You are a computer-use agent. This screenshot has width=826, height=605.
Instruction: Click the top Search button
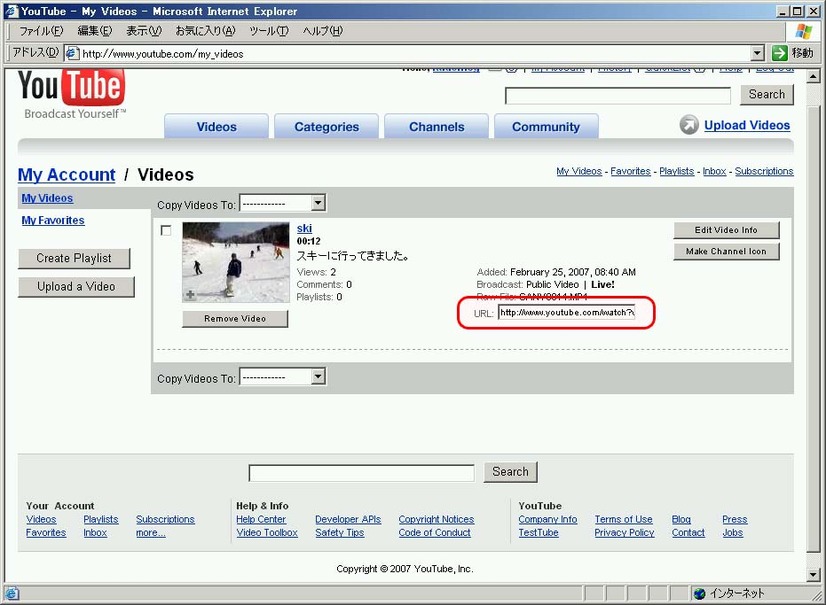coord(766,94)
